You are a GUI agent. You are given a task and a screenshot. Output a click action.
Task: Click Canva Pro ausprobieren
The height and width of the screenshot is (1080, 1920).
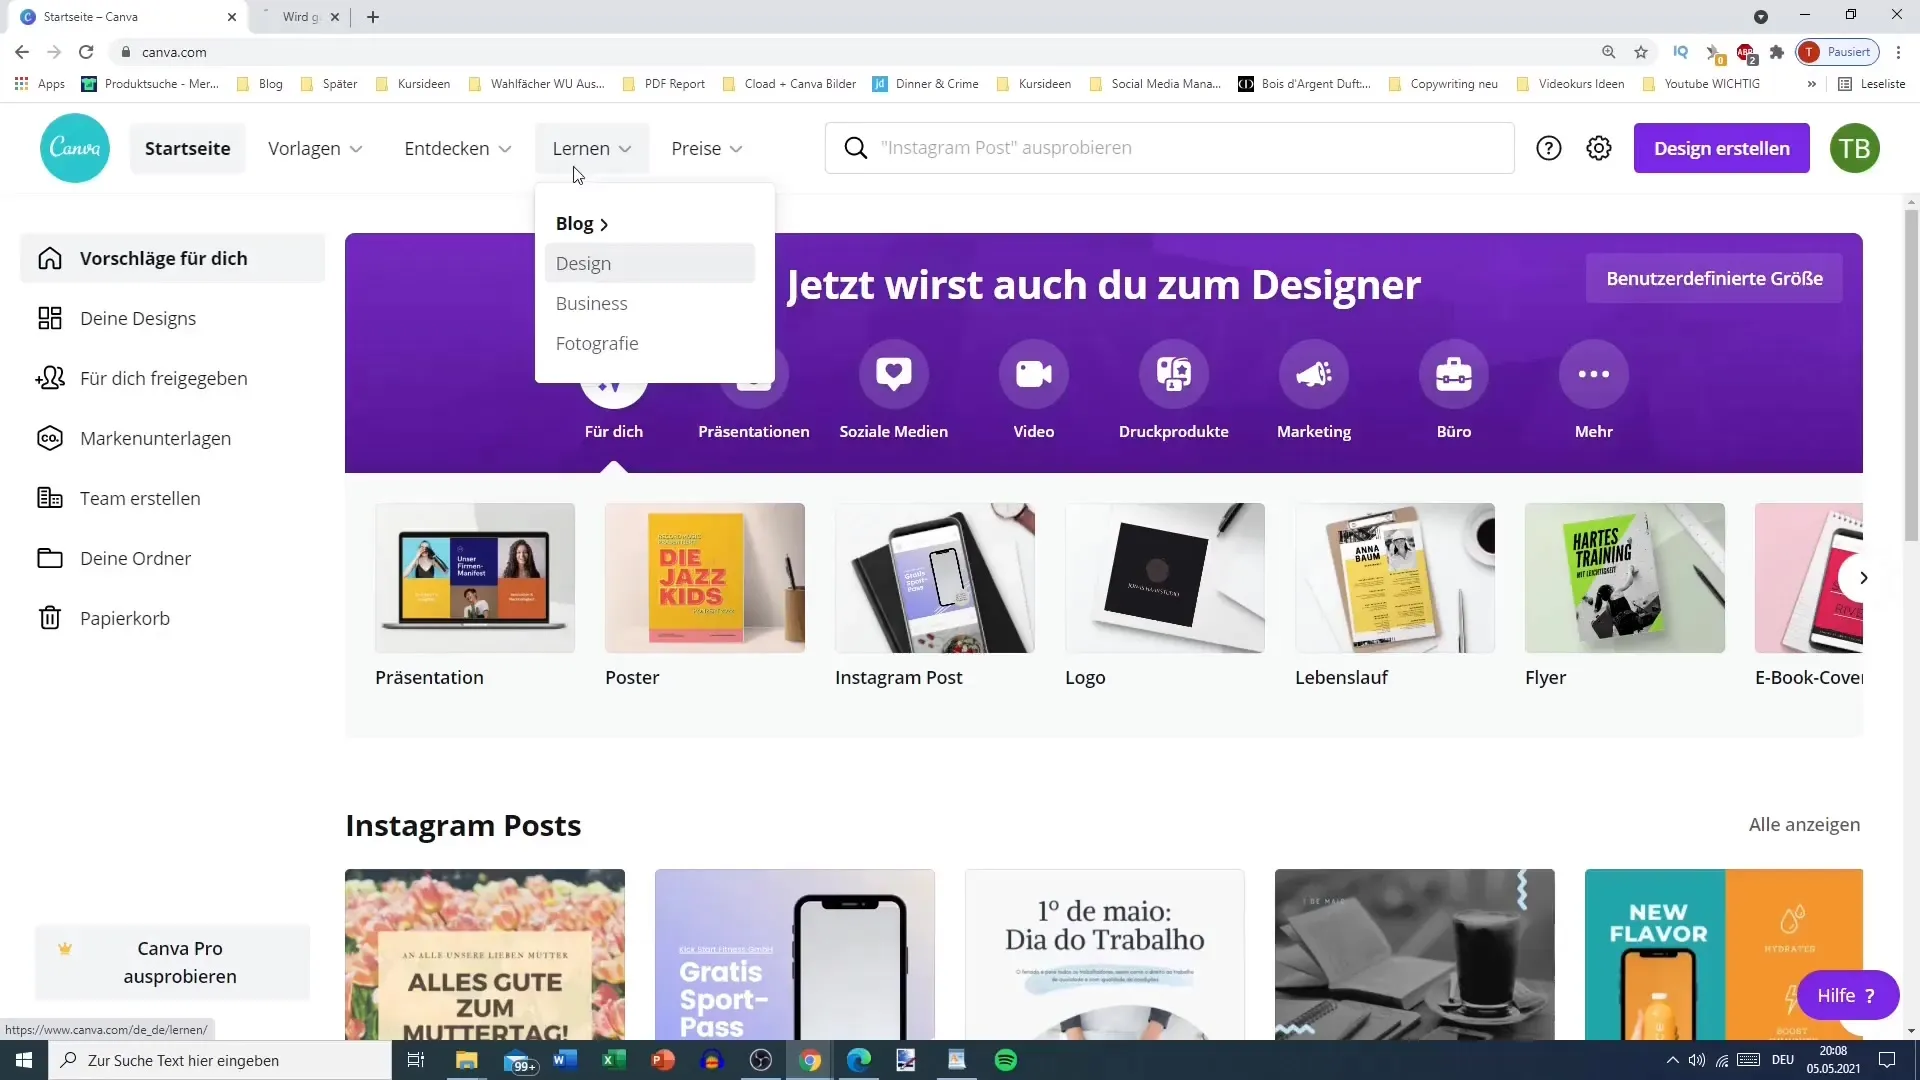[172, 962]
